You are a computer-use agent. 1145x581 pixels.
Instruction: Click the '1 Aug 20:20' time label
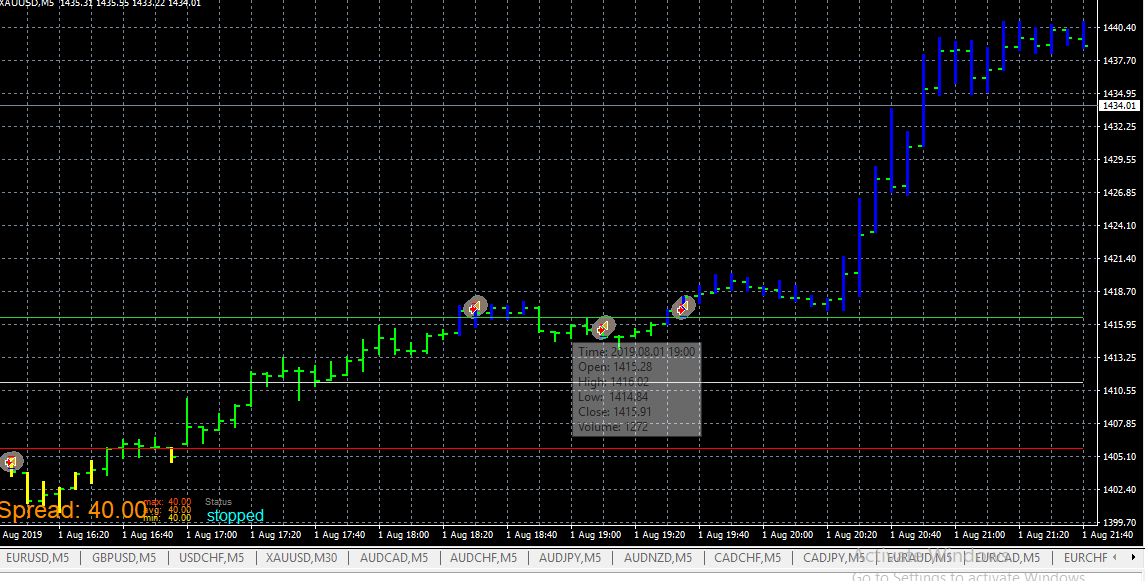(x=853, y=535)
